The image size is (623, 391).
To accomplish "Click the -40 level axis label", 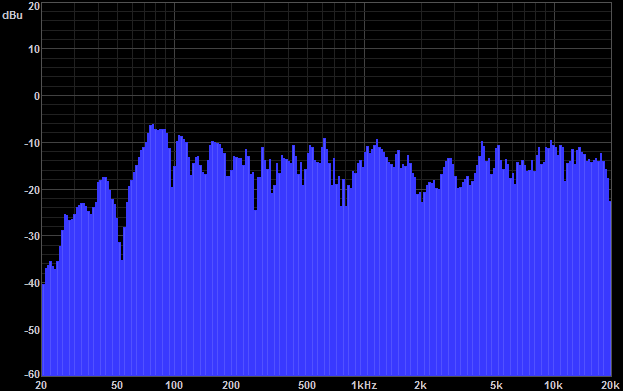I will click(32, 283).
